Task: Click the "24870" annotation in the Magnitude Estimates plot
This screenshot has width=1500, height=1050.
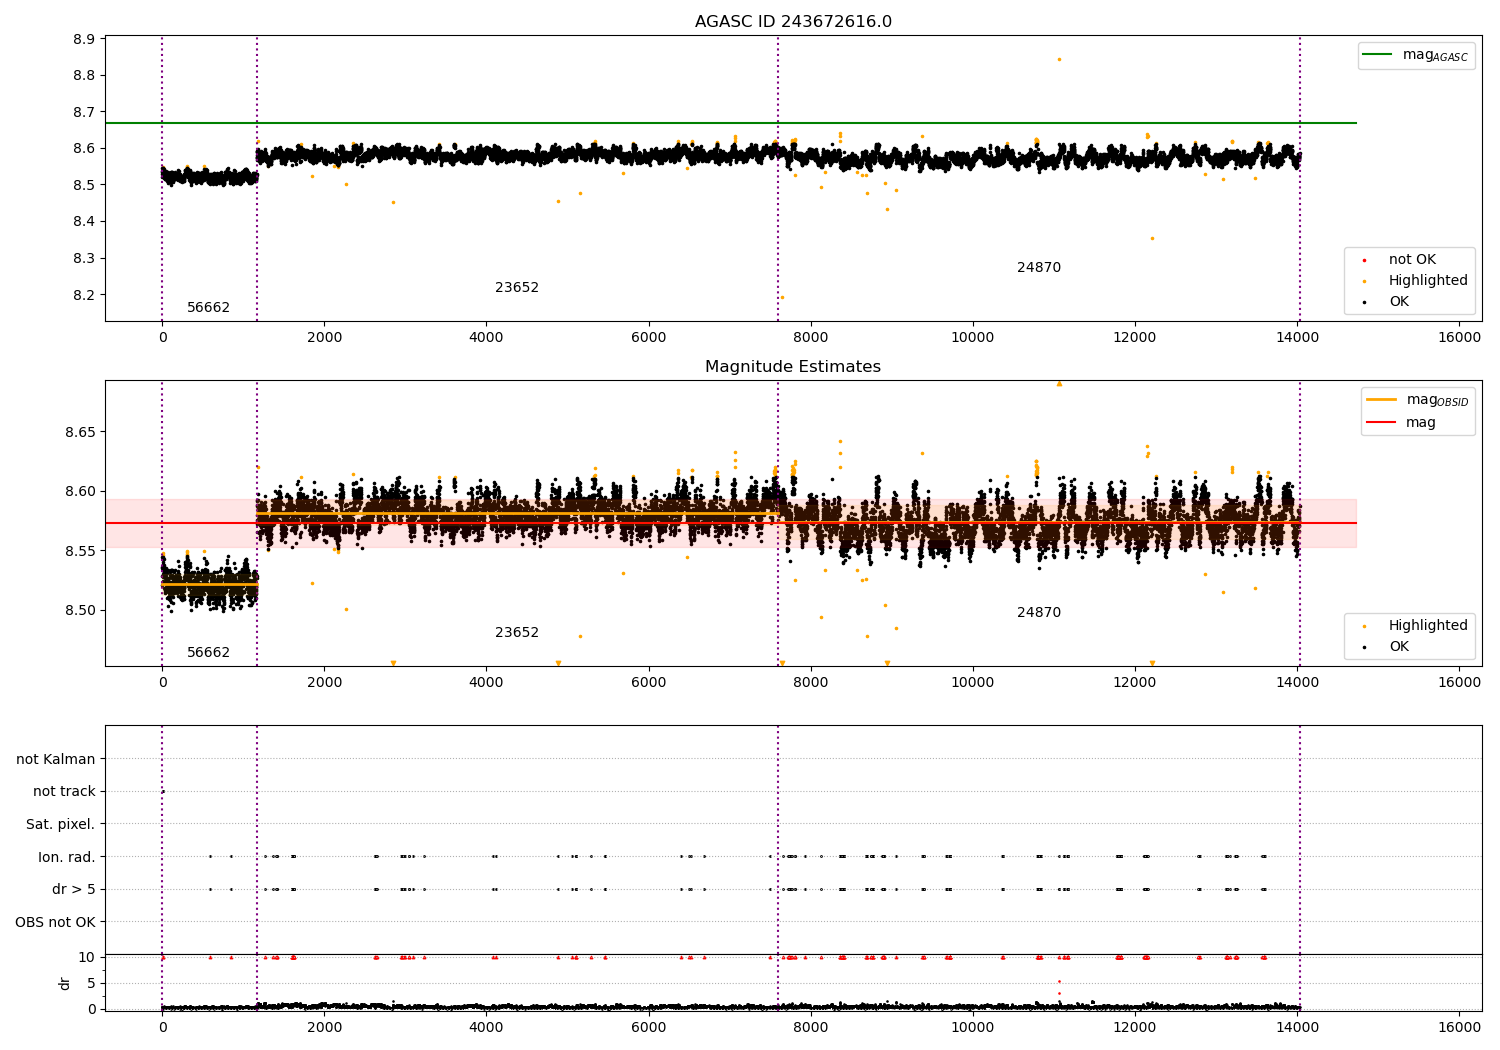Action: tap(1039, 613)
